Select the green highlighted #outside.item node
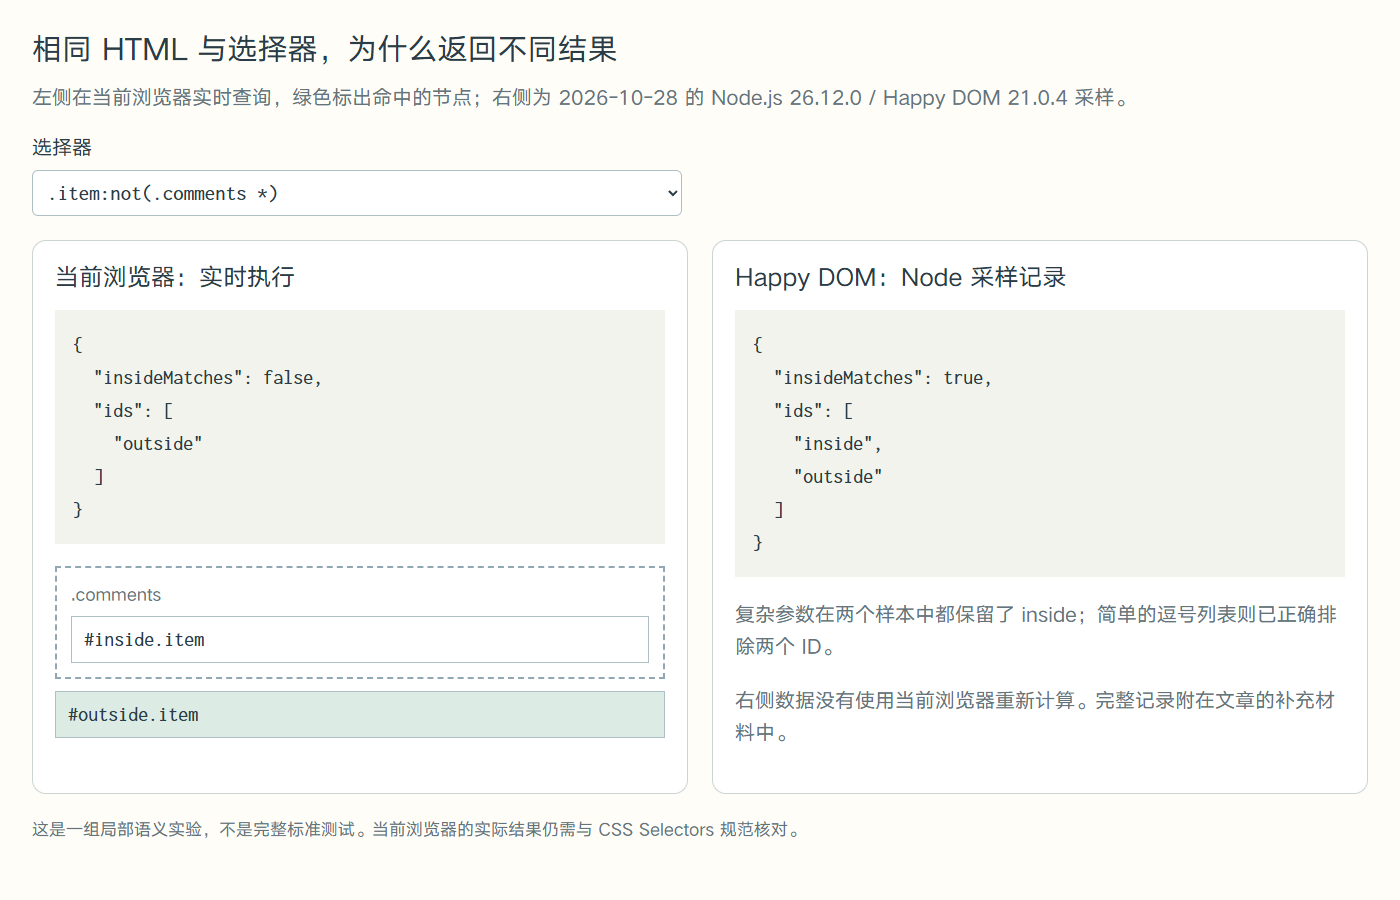 click(360, 715)
